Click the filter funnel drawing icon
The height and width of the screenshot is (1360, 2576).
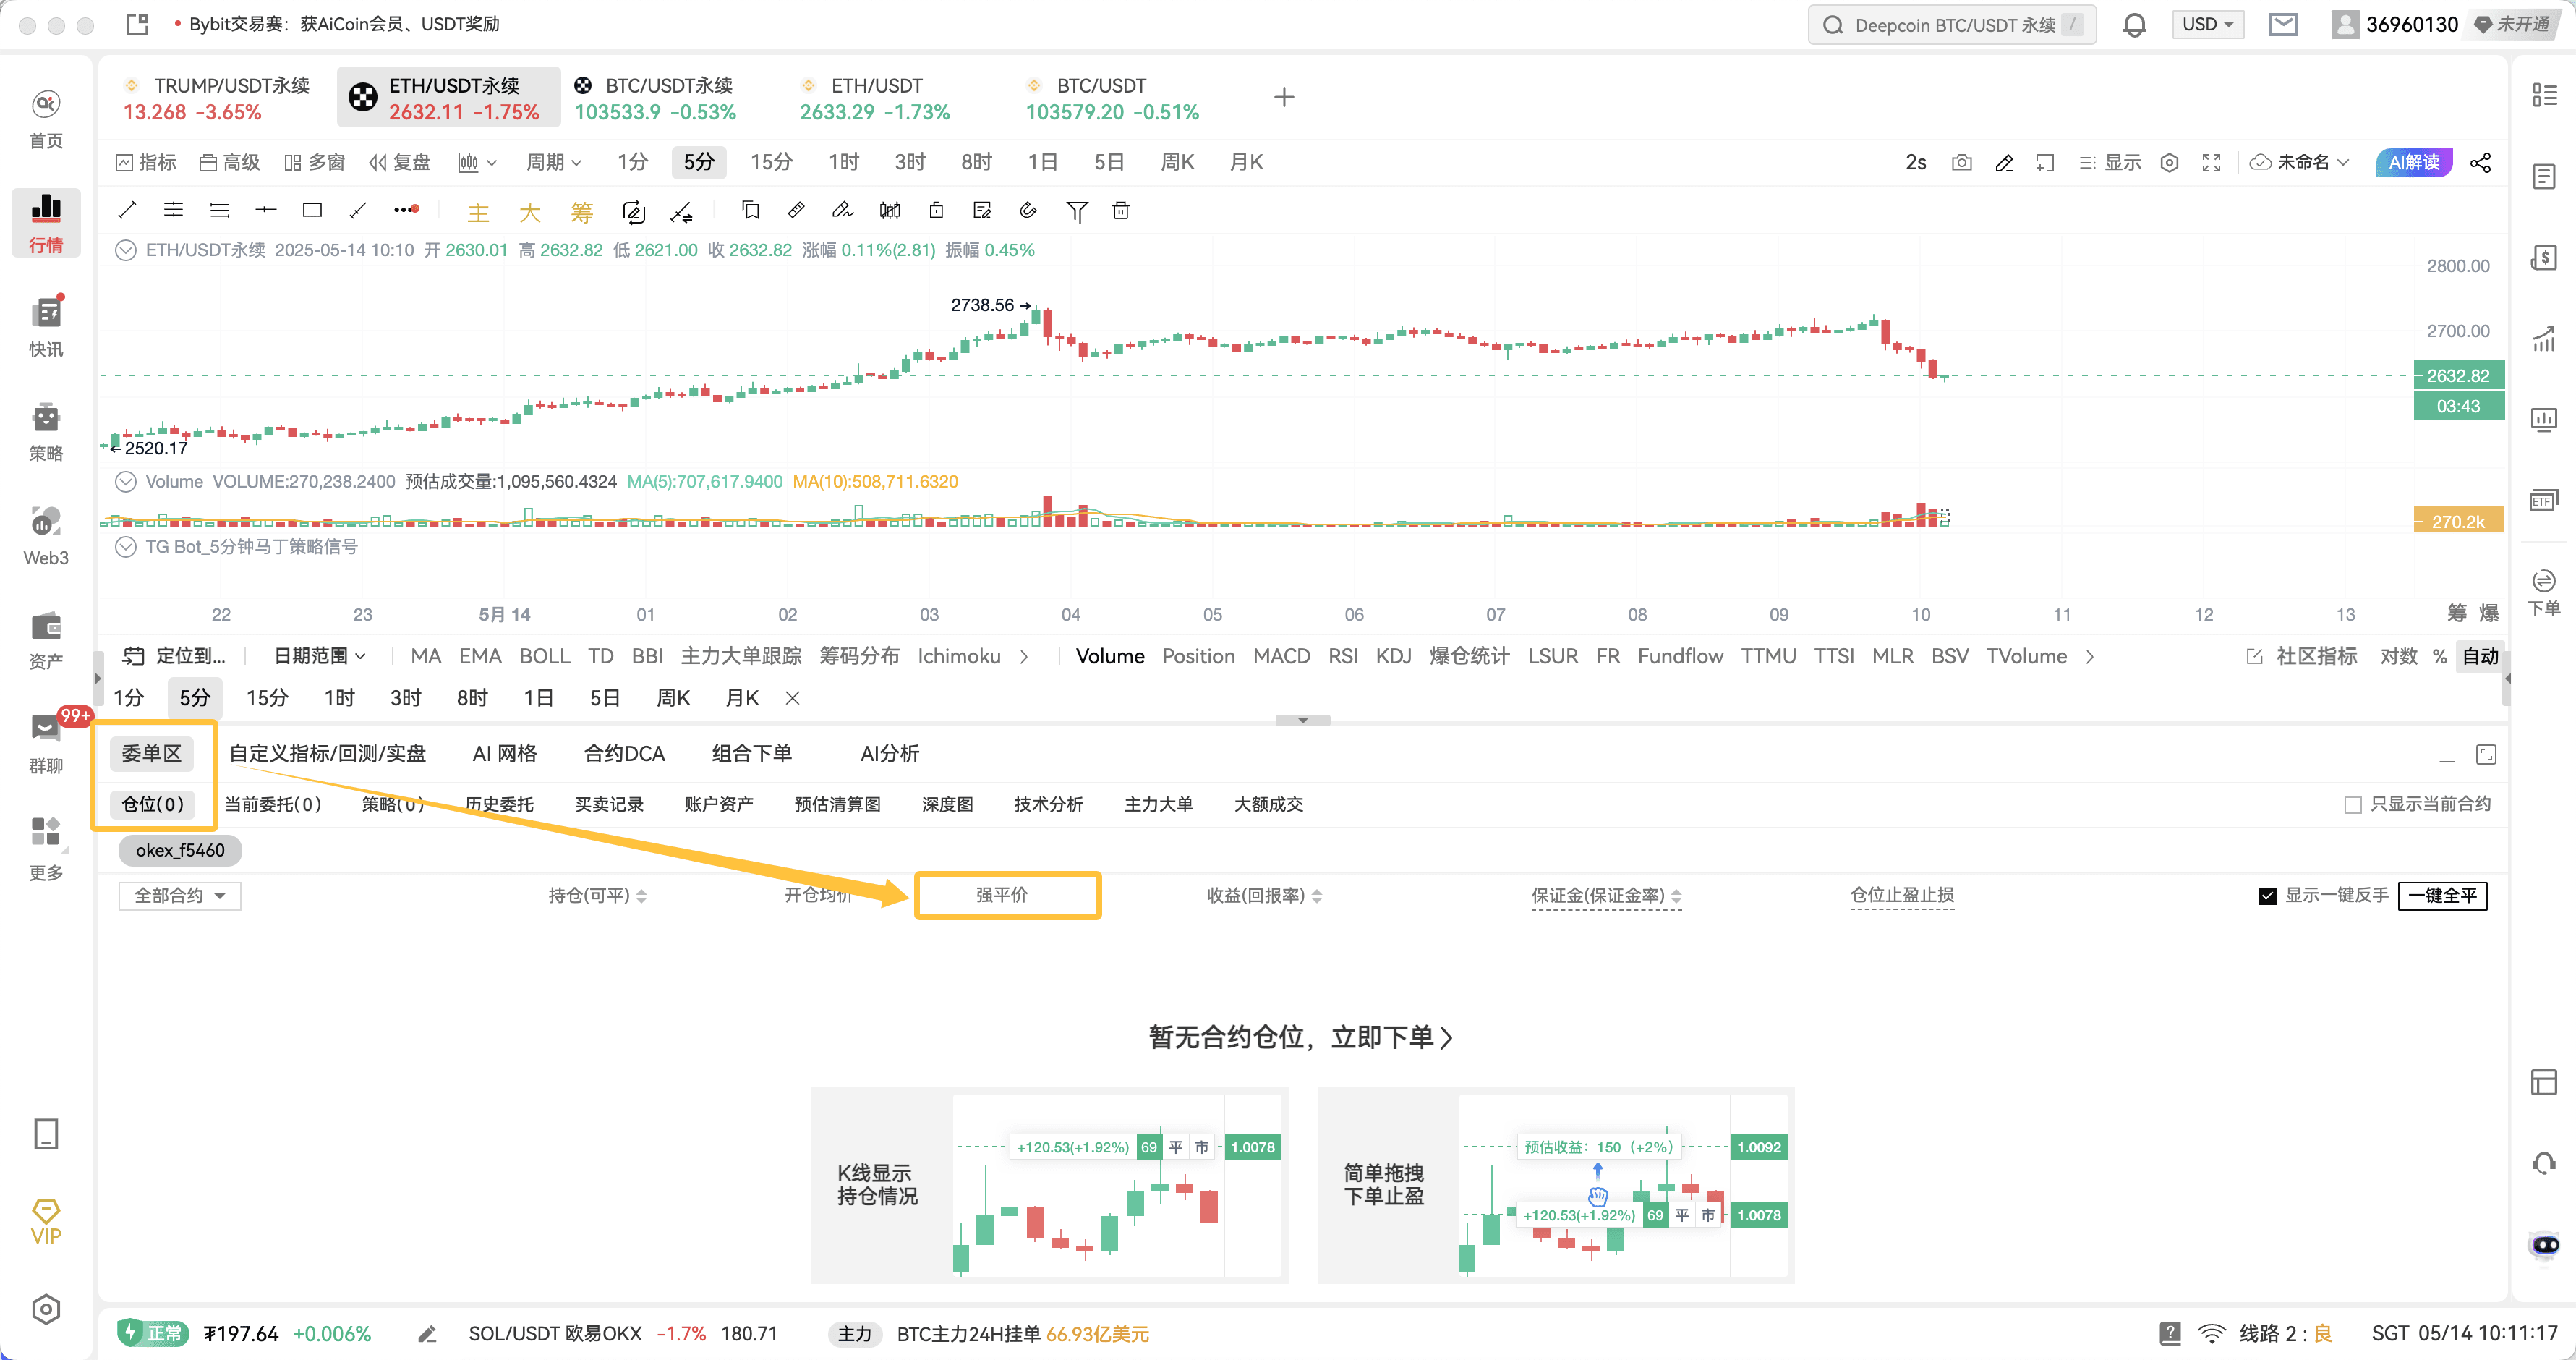(x=1076, y=210)
